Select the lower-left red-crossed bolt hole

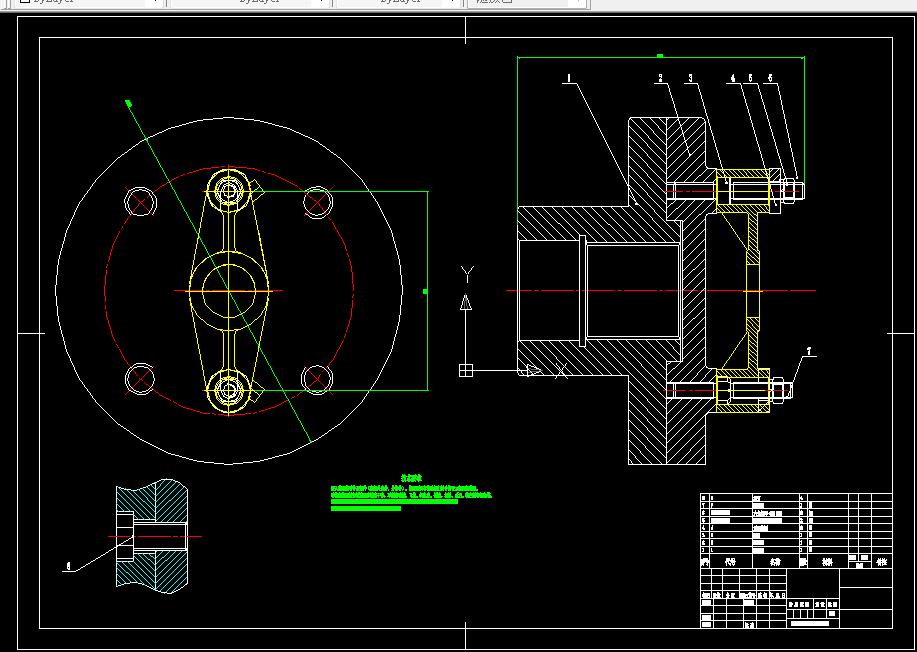pyautogui.click(x=140, y=379)
